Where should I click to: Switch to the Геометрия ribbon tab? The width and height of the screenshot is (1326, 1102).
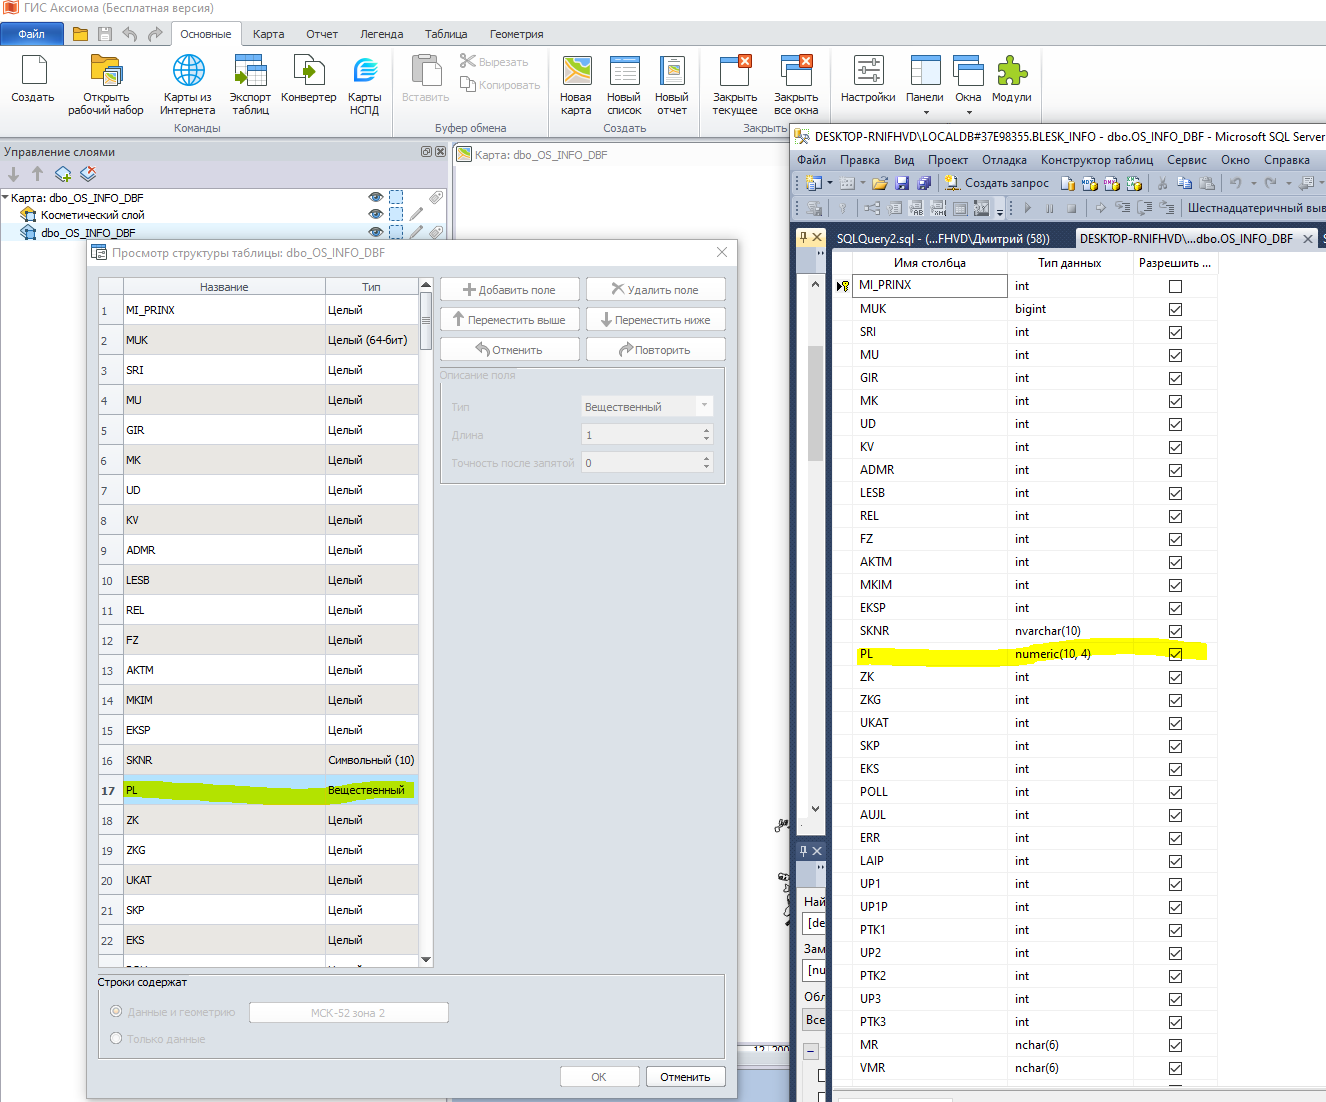tap(516, 34)
